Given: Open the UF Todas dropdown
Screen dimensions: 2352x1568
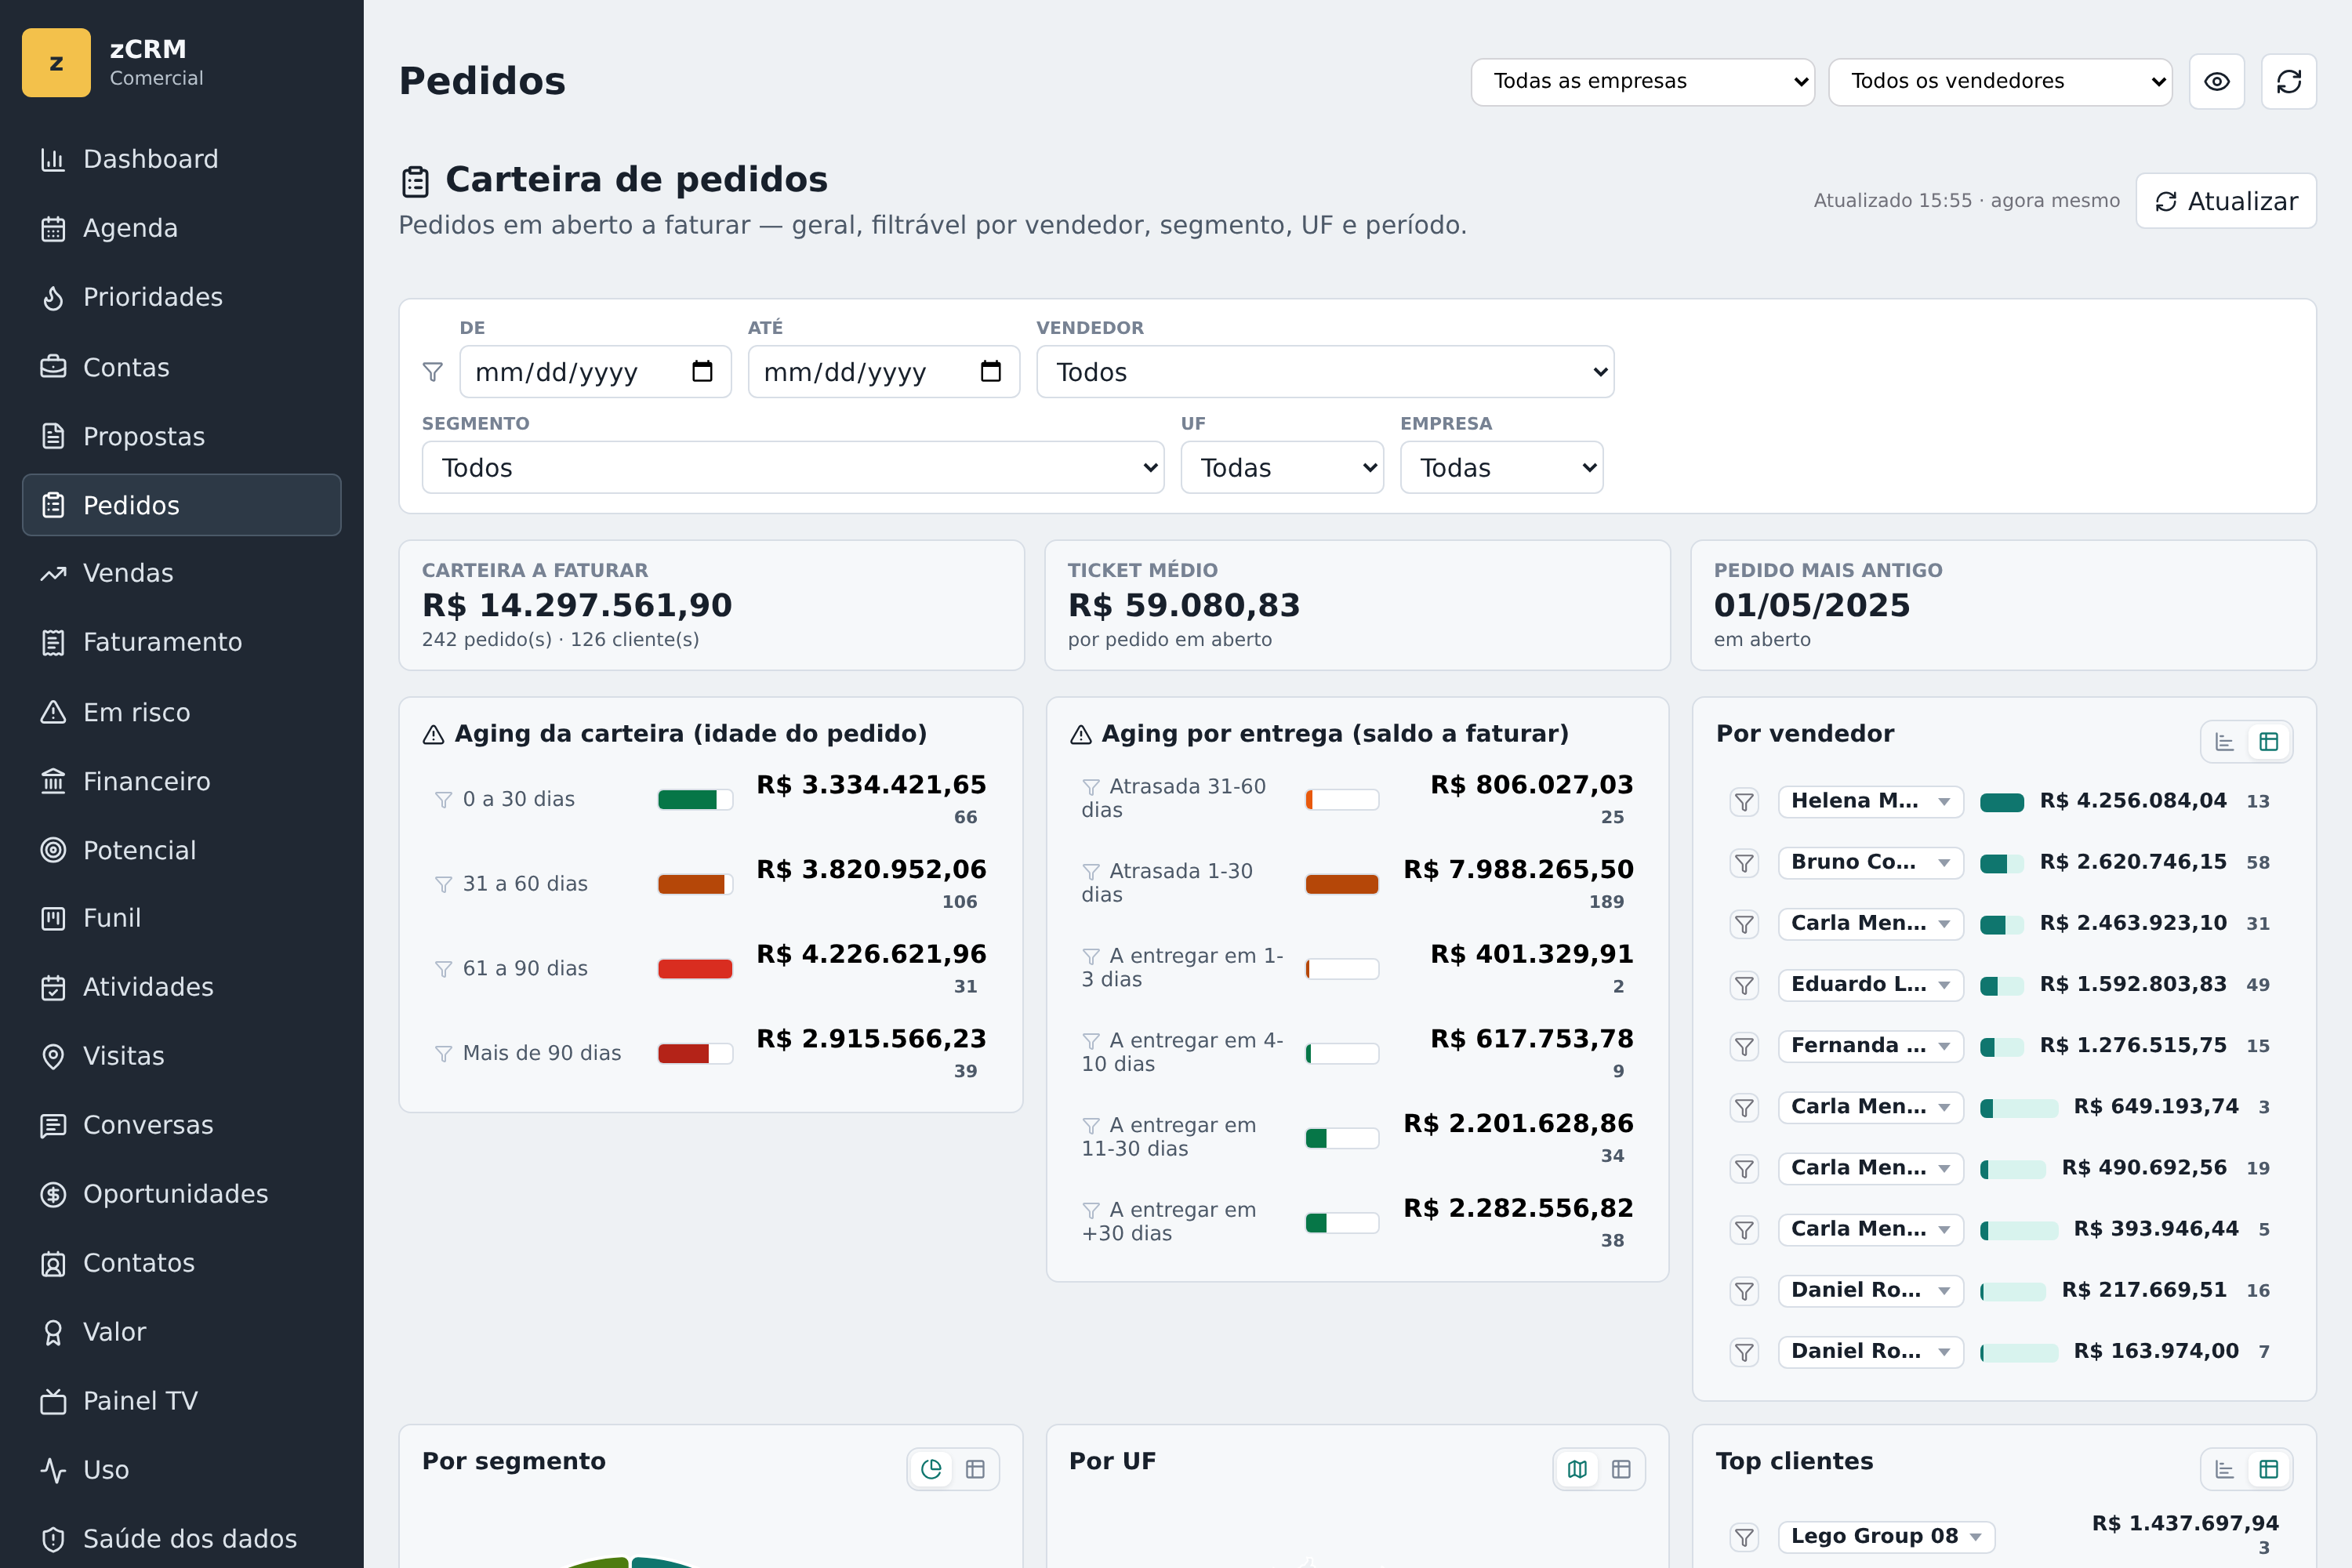Looking at the screenshot, I should click(x=1282, y=467).
